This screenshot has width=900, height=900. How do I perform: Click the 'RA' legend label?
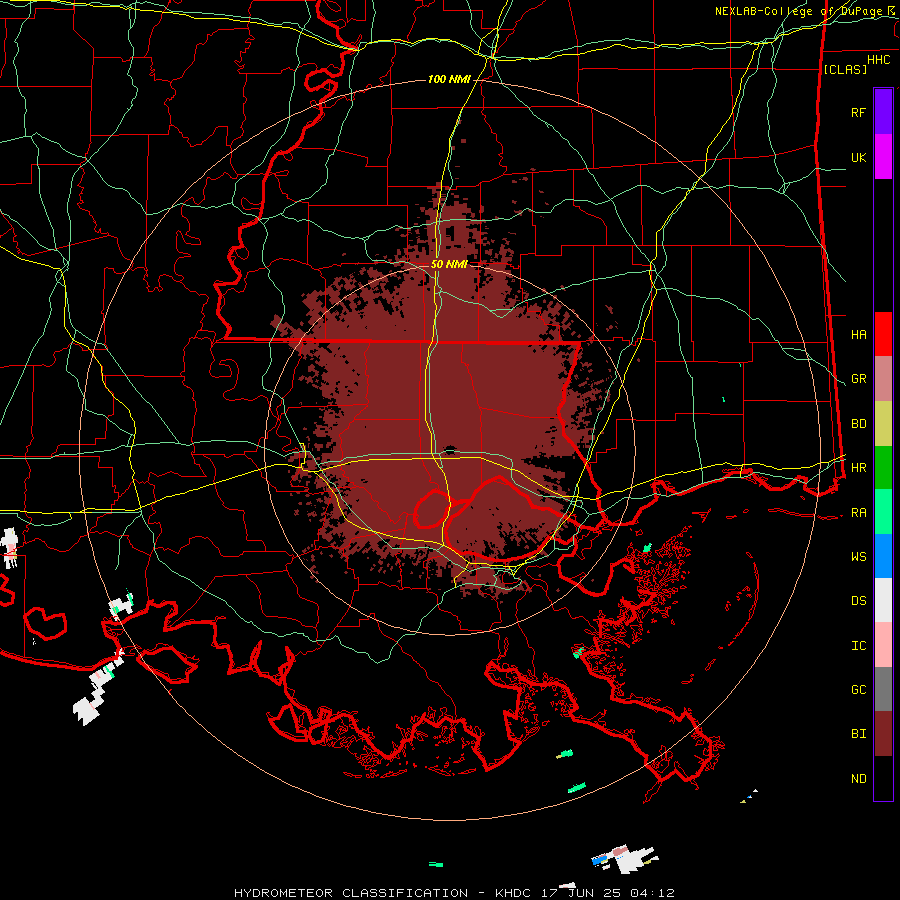[x=858, y=513]
